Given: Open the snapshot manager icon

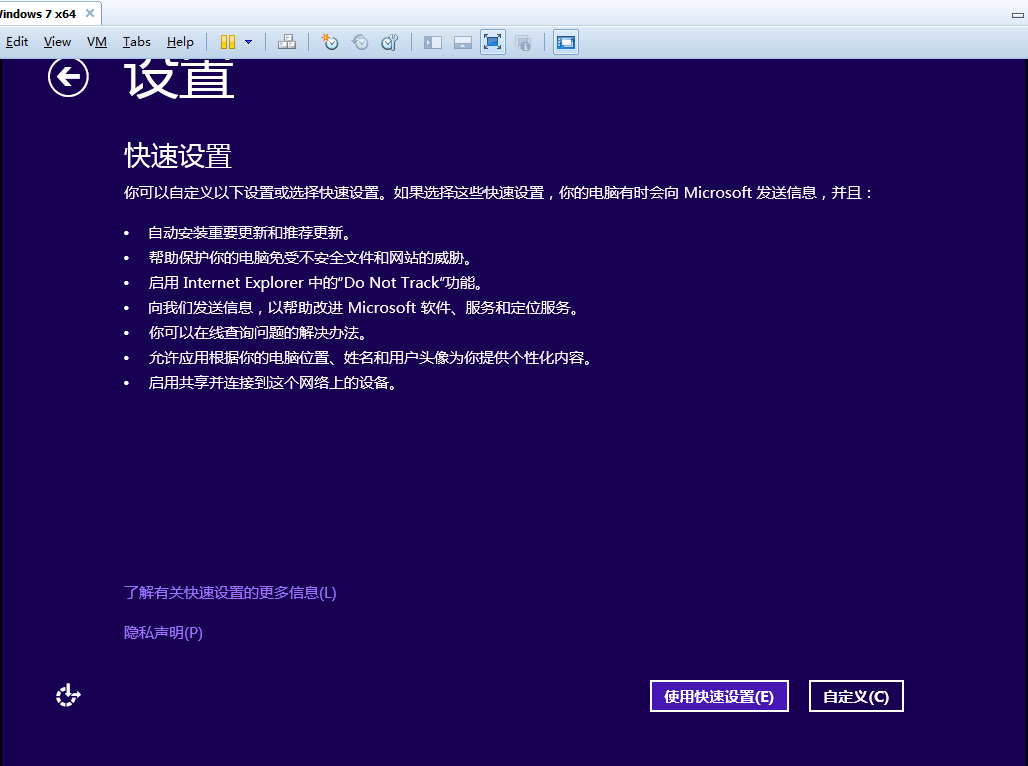Looking at the screenshot, I should [390, 42].
